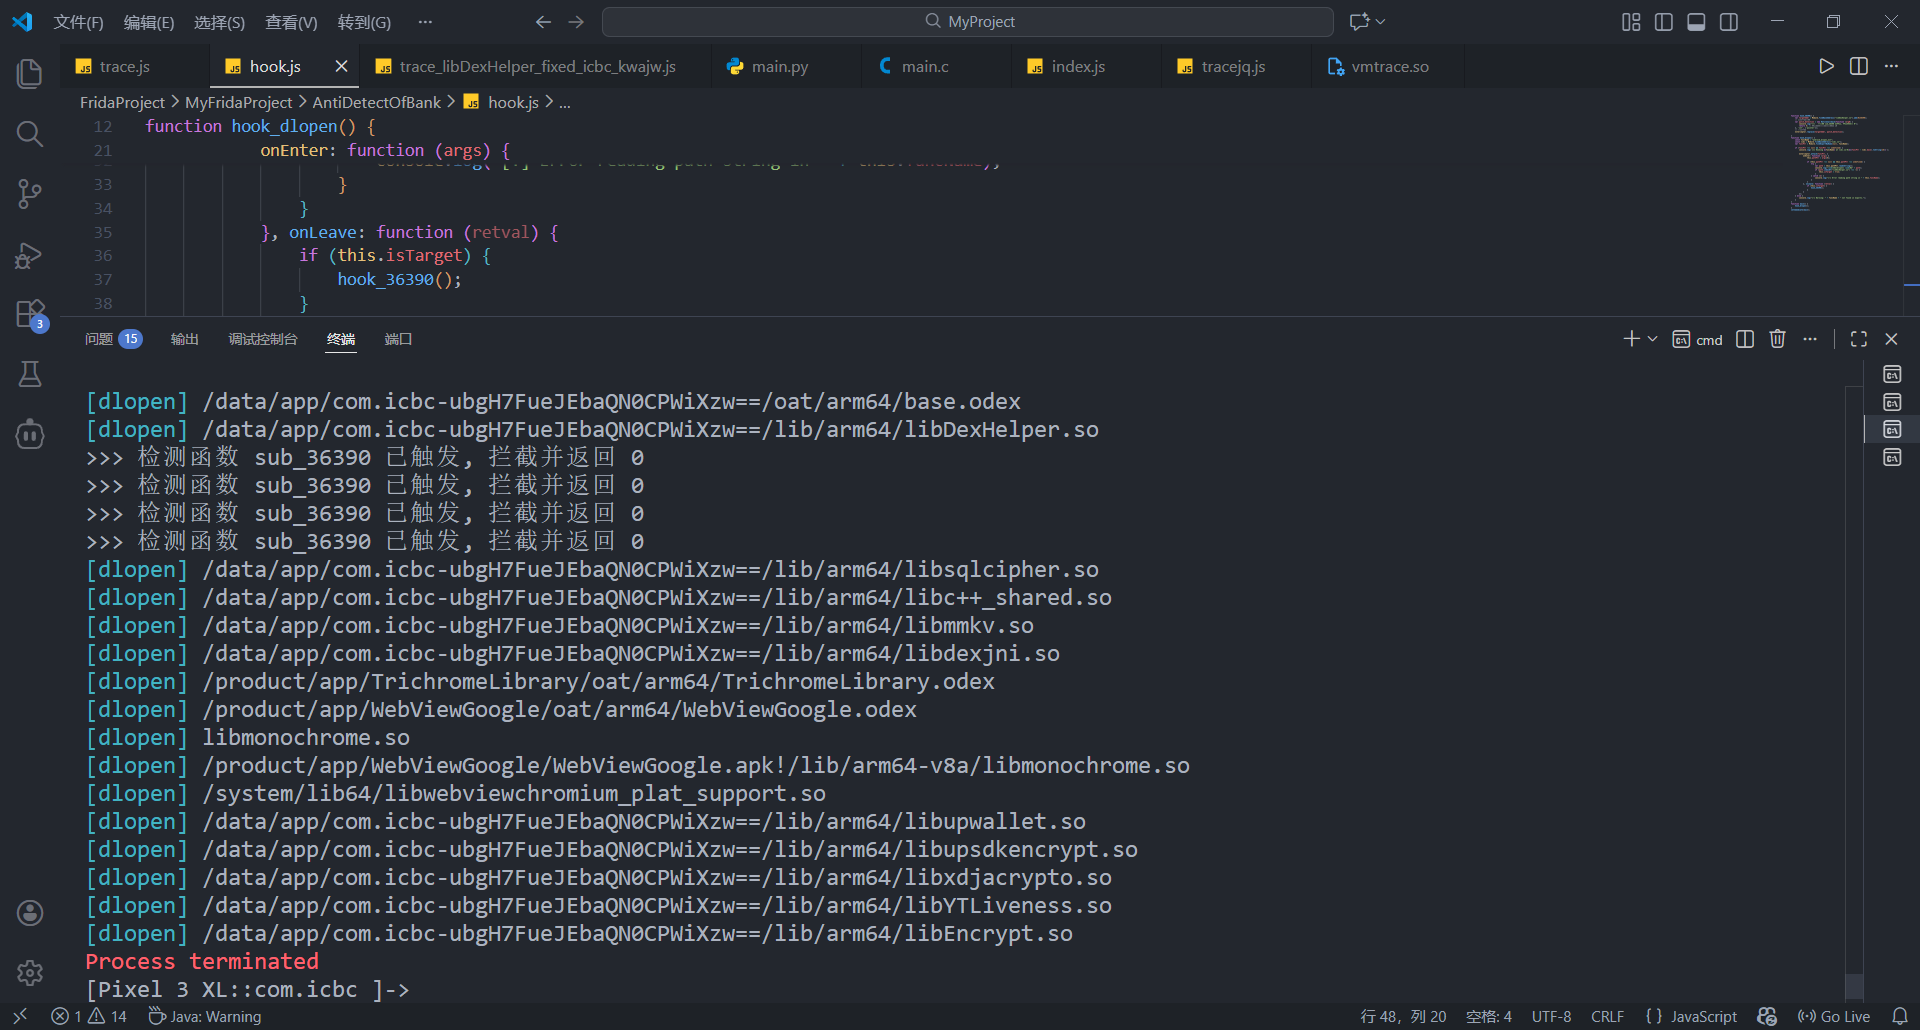This screenshot has height=1030, width=1920.
Task: Open Extensions view with badge 3
Action: coord(30,315)
